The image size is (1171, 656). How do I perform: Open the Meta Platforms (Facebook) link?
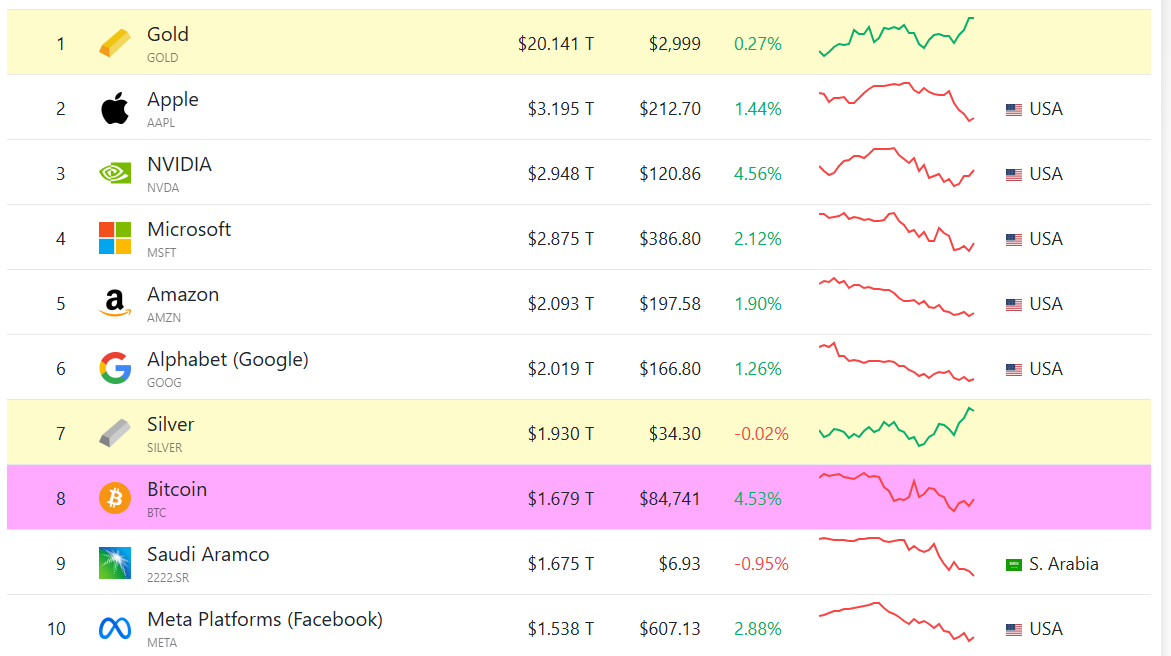265,619
